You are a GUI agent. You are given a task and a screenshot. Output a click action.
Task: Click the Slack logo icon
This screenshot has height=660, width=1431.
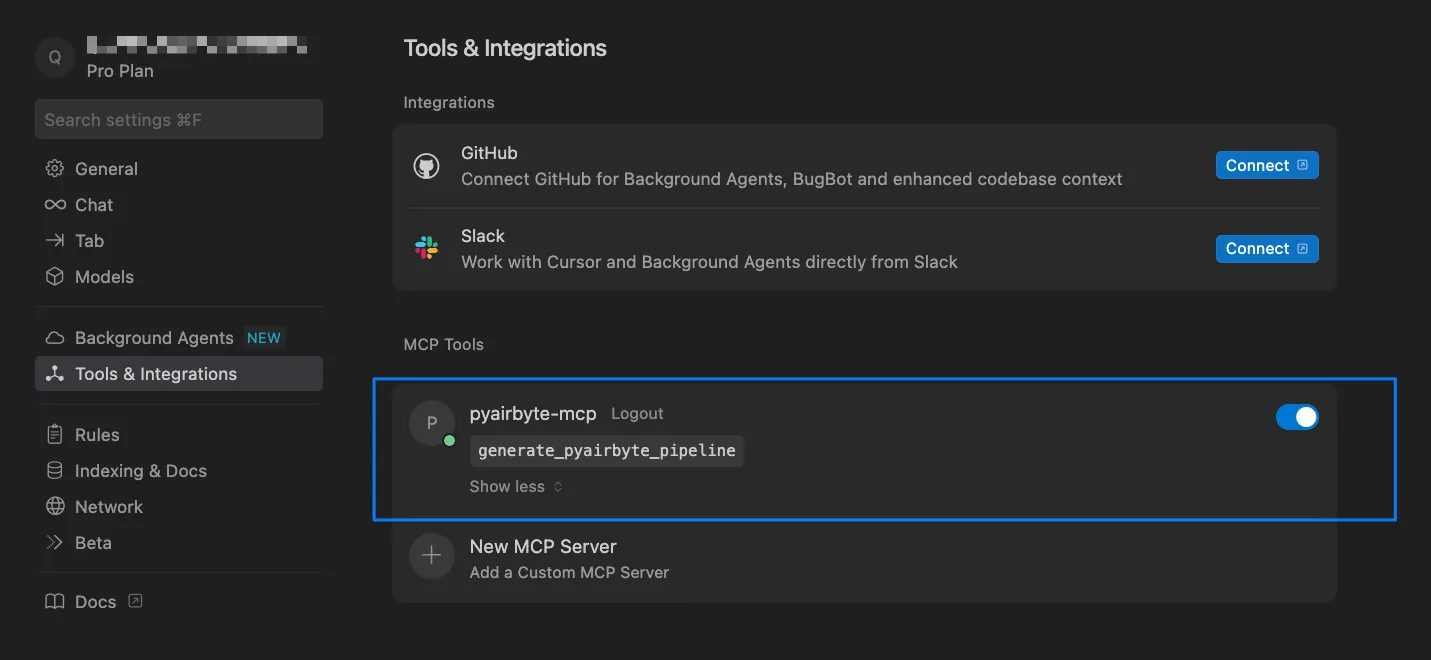coord(427,249)
